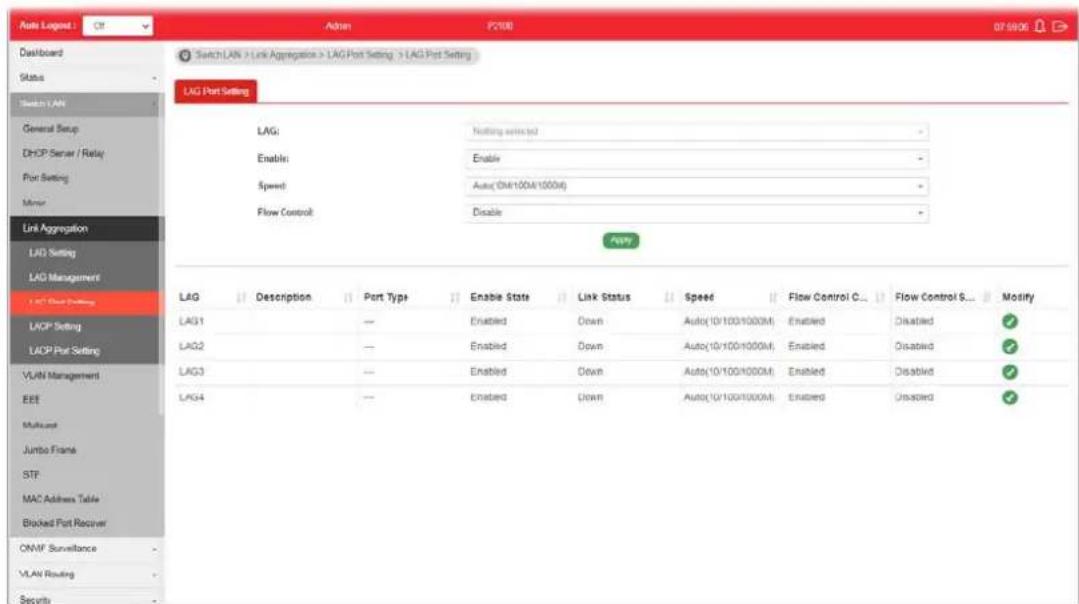Sort table by Link Status column
The width and height of the screenshot is (1079, 604).
[x=669, y=297]
